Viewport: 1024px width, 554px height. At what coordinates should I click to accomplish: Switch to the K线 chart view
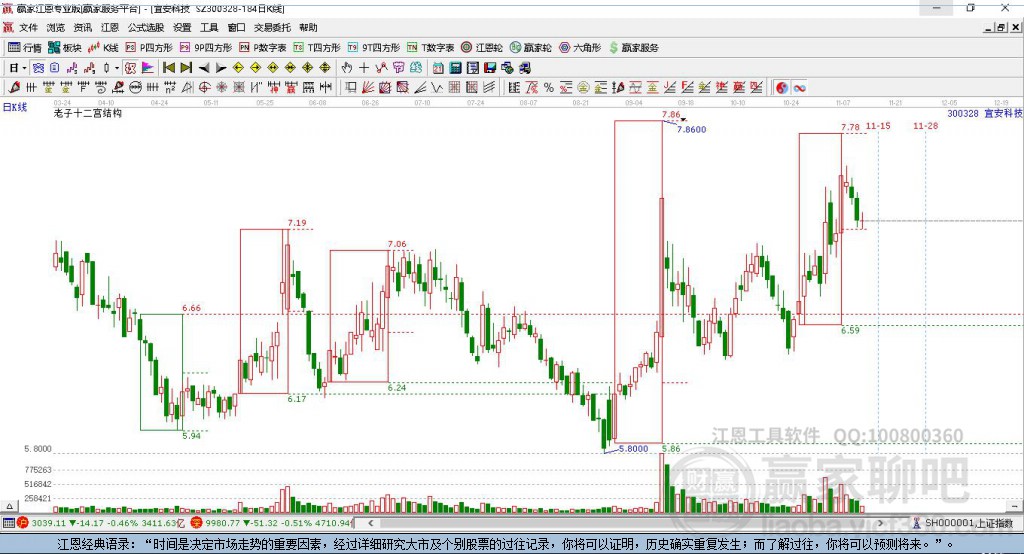coord(103,48)
